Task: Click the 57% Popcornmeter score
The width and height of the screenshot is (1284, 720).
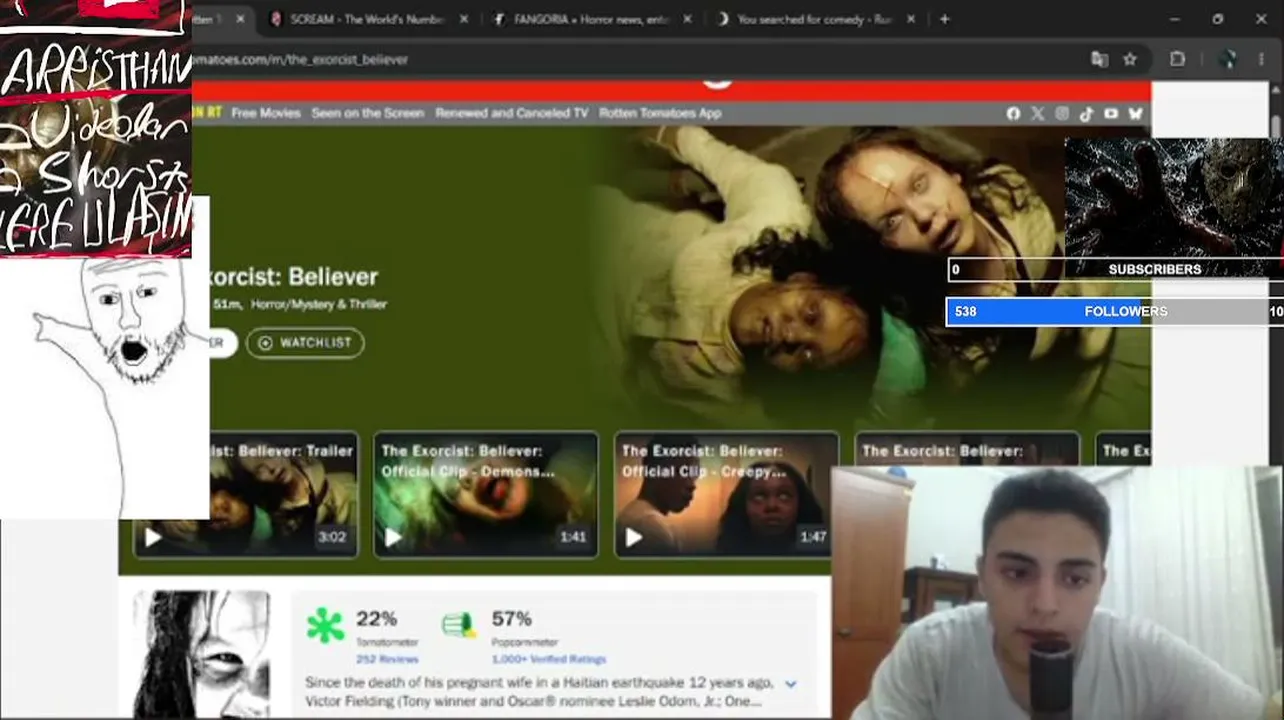Action: pyautogui.click(x=511, y=619)
